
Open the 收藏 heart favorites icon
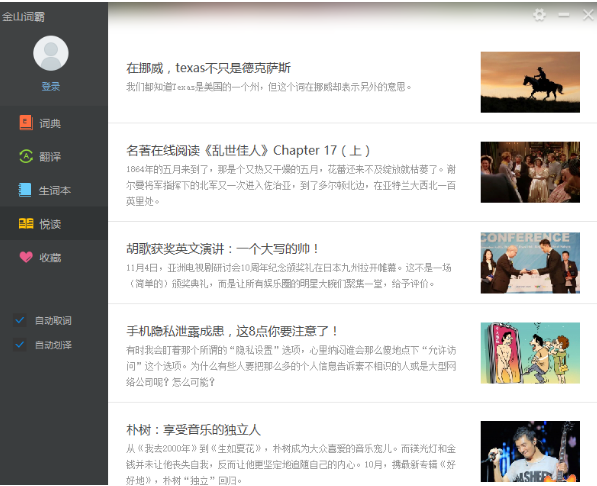pyautogui.click(x=26, y=257)
